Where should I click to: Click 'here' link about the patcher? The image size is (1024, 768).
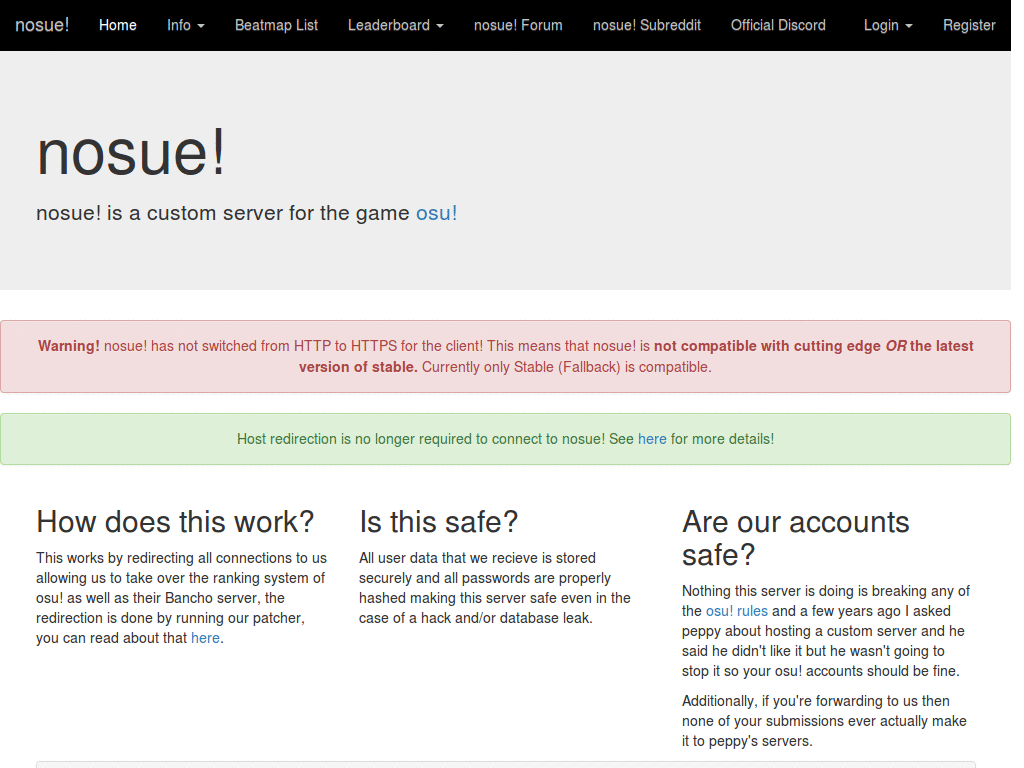[x=205, y=638]
